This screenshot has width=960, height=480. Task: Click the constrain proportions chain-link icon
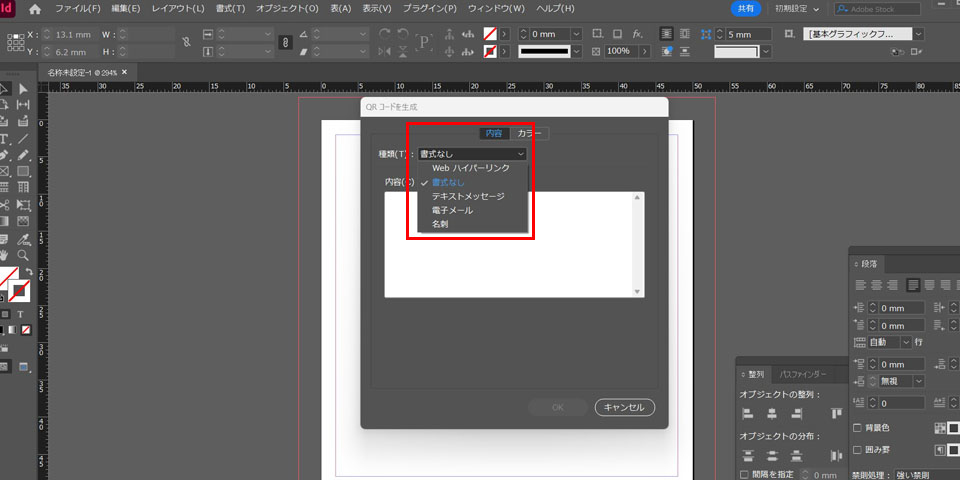(283, 43)
